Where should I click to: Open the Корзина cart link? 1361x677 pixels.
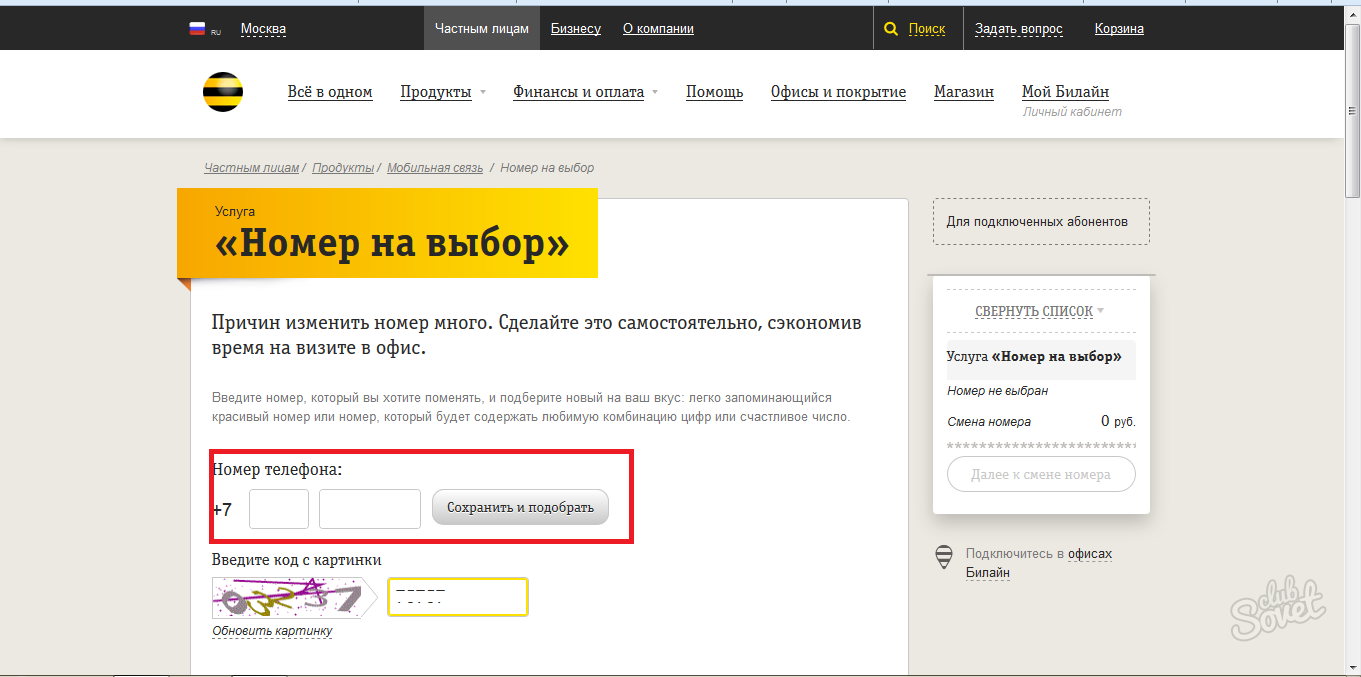[x=1119, y=29]
